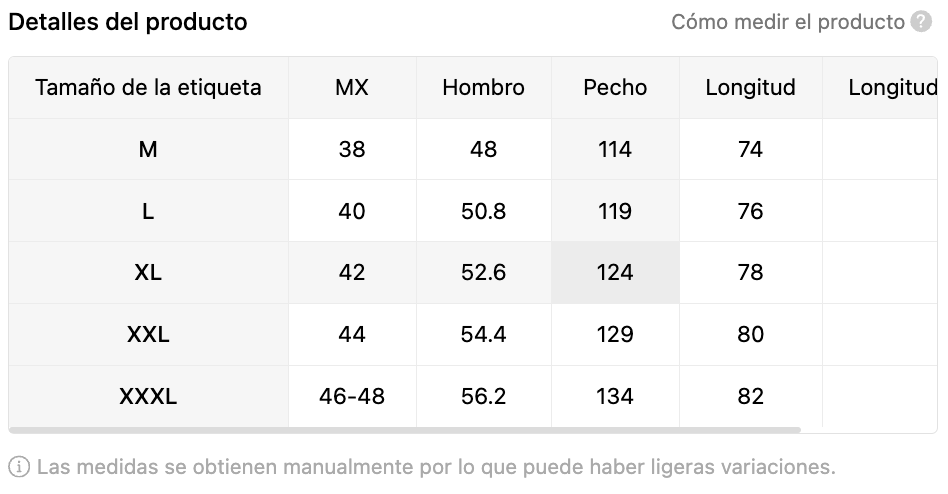This screenshot has width=948, height=494.
Task: Click the Hombro column header
Action: [484, 88]
